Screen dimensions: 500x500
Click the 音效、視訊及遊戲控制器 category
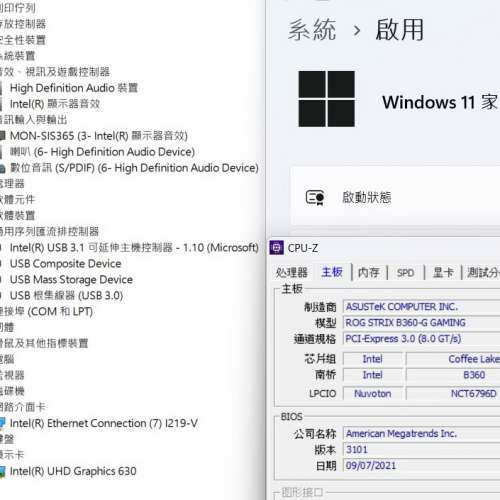(55, 72)
